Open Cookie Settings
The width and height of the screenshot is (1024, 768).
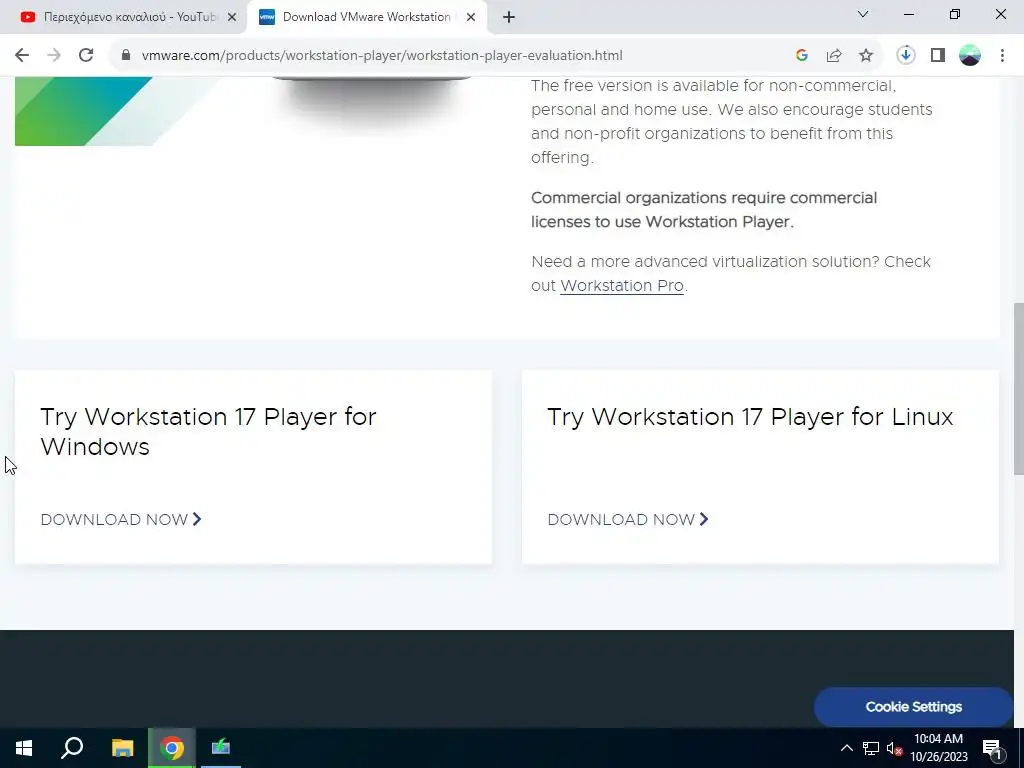click(x=913, y=707)
